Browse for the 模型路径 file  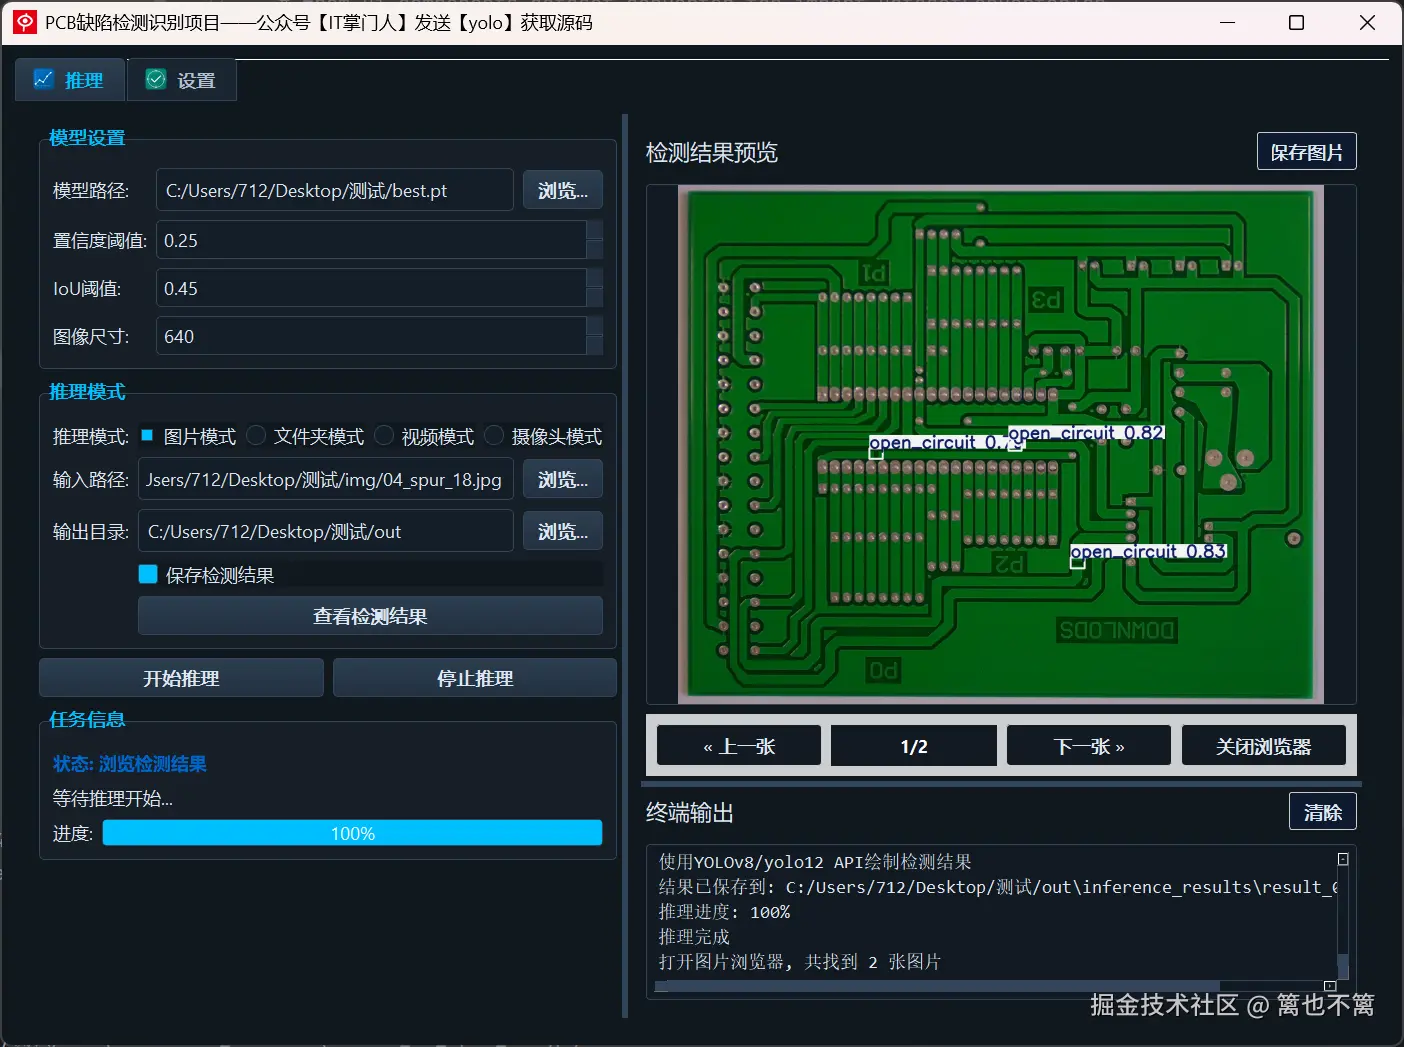(563, 190)
